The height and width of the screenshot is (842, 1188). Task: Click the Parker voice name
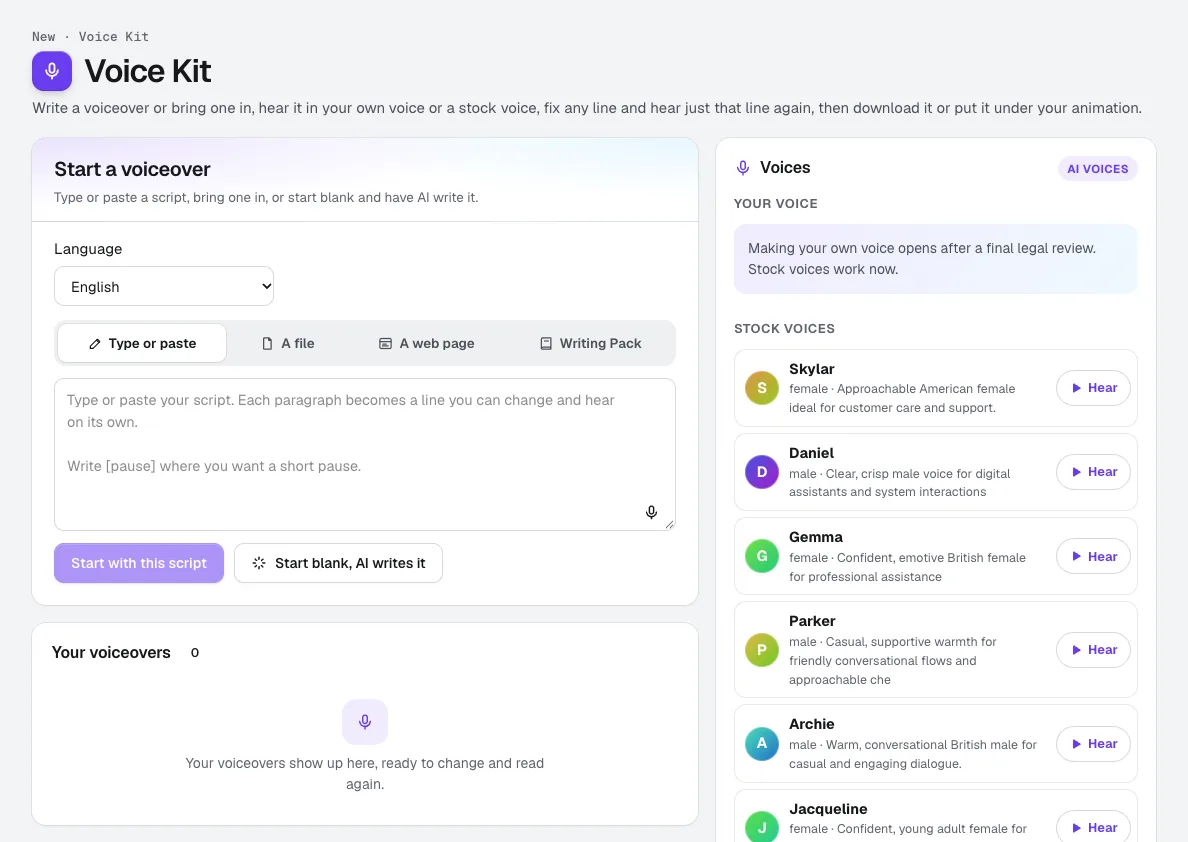(812, 621)
